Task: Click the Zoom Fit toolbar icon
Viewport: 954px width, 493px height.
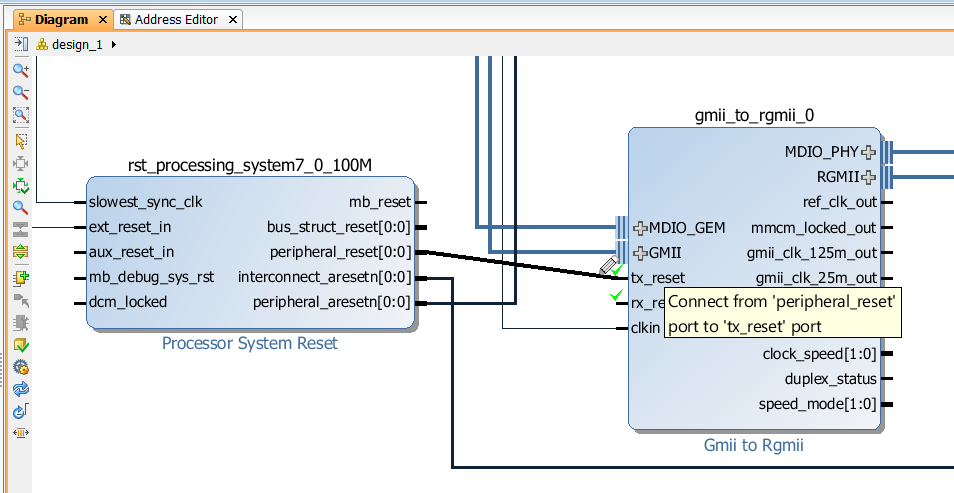Action: pos(21,115)
